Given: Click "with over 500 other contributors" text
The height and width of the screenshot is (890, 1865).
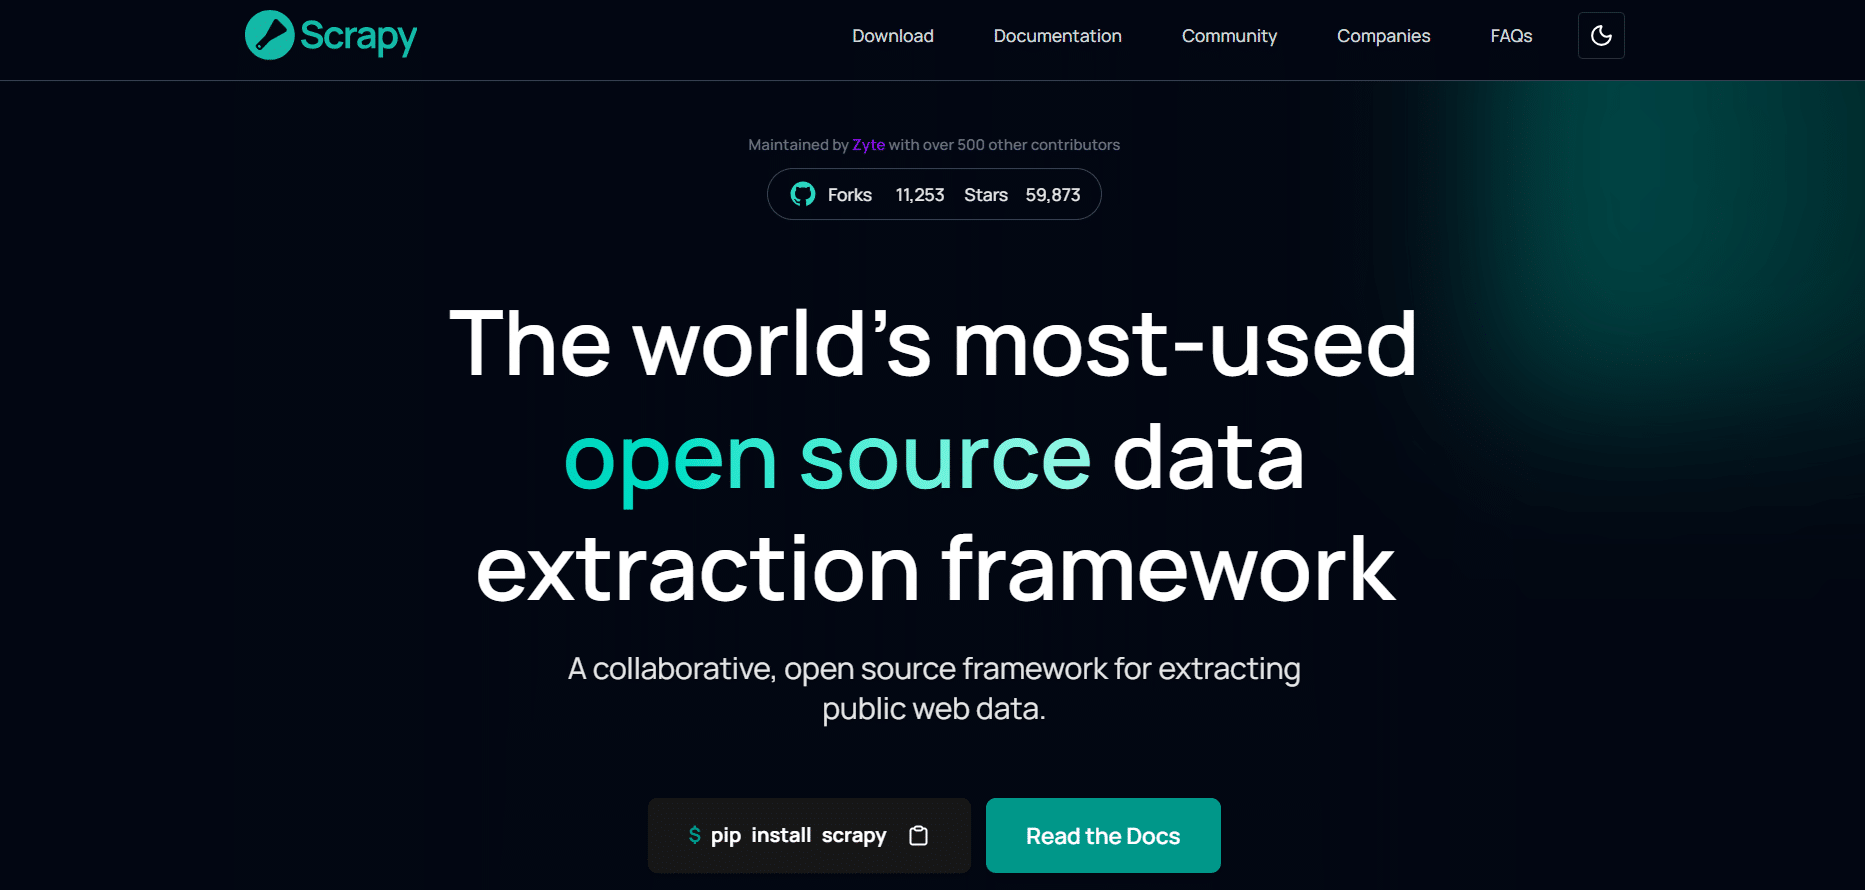Looking at the screenshot, I should pyautogui.click(x=1004, y=145).
